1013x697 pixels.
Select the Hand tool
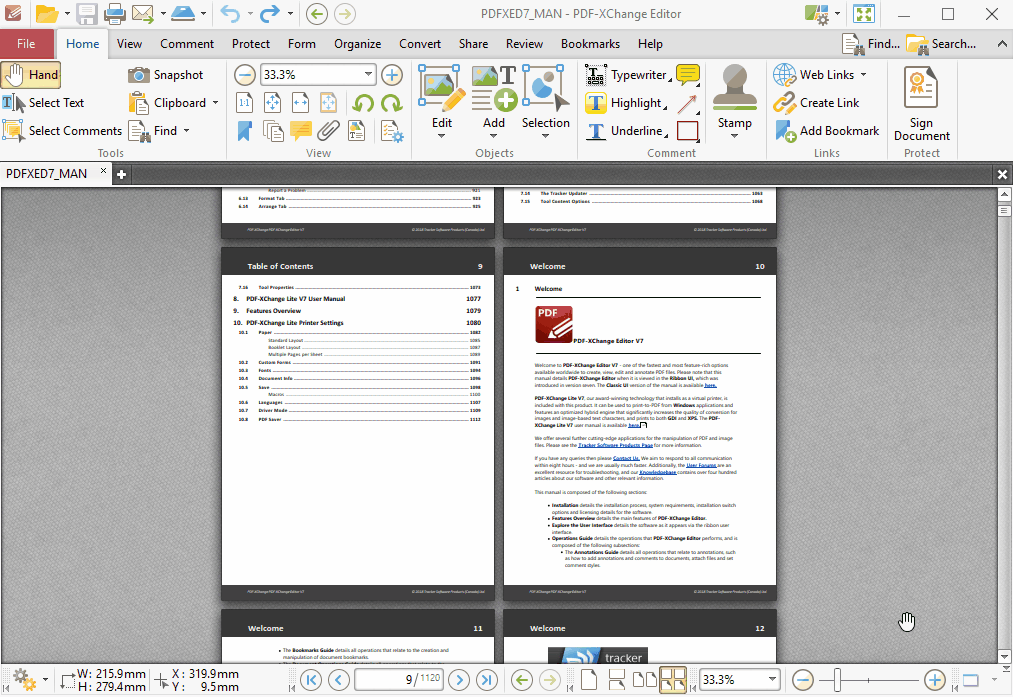click(x=31, y=75)
